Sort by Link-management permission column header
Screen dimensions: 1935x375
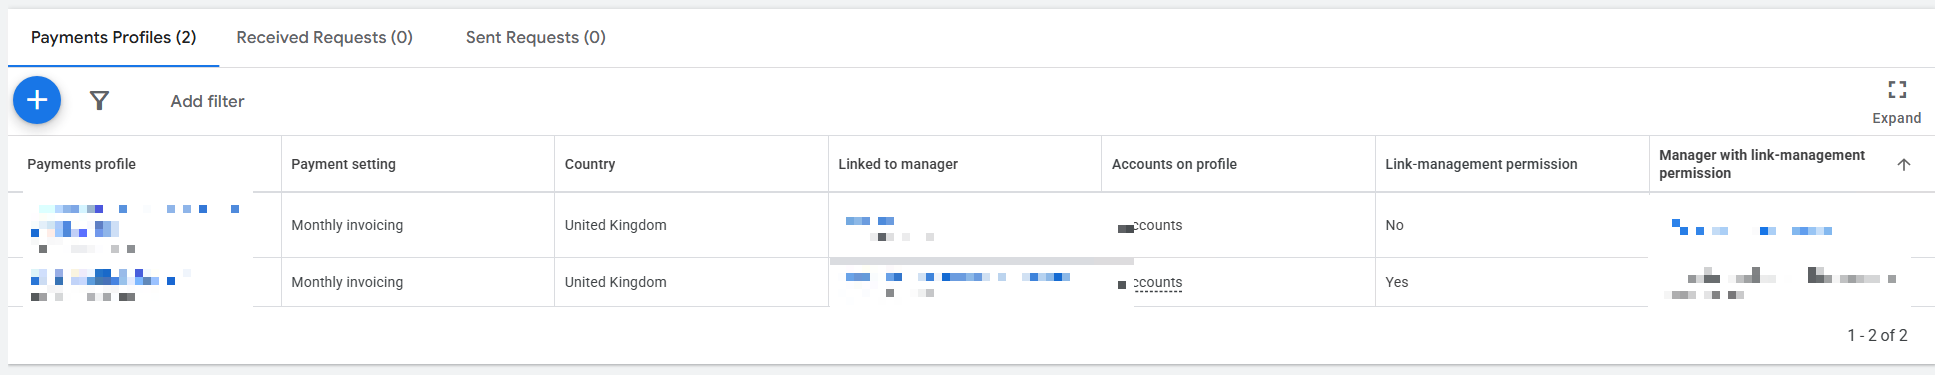pyautogui.click(x=1481, y=164)
